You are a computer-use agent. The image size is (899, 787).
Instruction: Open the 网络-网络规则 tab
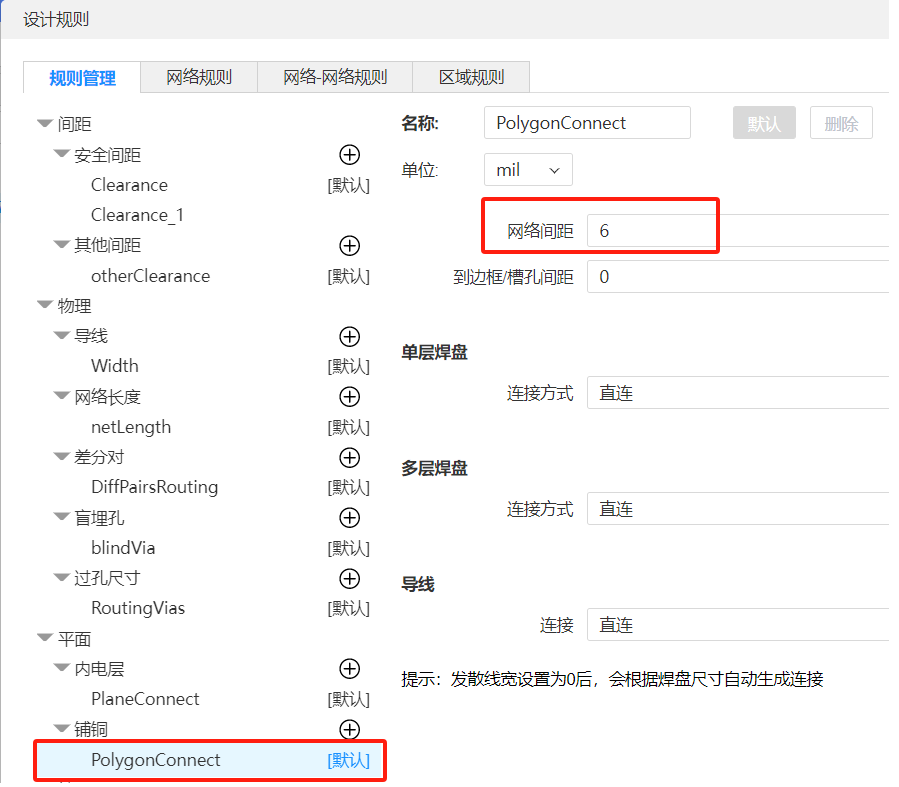(335, 77)
